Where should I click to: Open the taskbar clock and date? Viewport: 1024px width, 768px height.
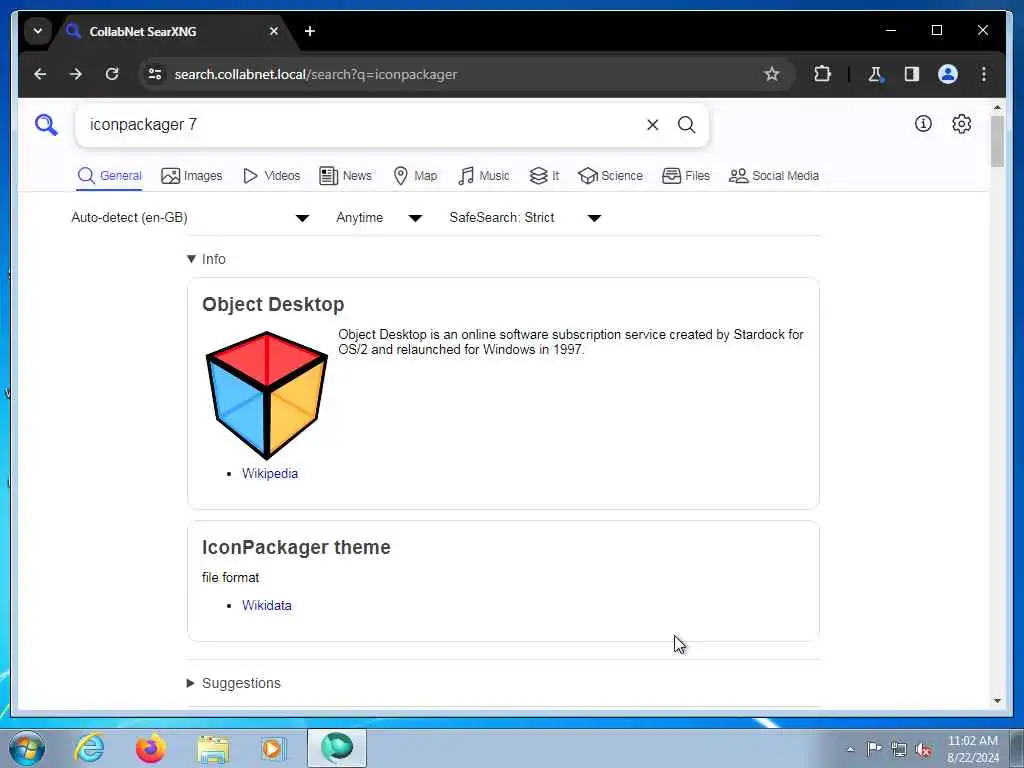pyautogui.click(x=972, y=749)
